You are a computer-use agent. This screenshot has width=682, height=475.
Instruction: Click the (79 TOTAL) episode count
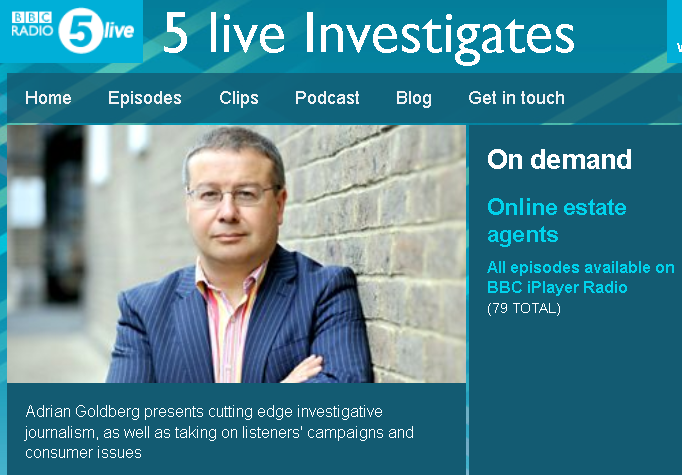524,308
